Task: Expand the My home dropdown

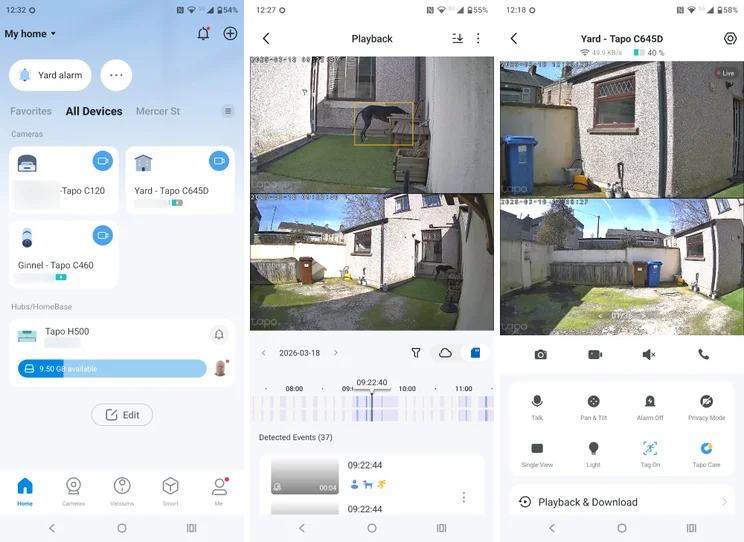Action: click(x=30, y=34)
